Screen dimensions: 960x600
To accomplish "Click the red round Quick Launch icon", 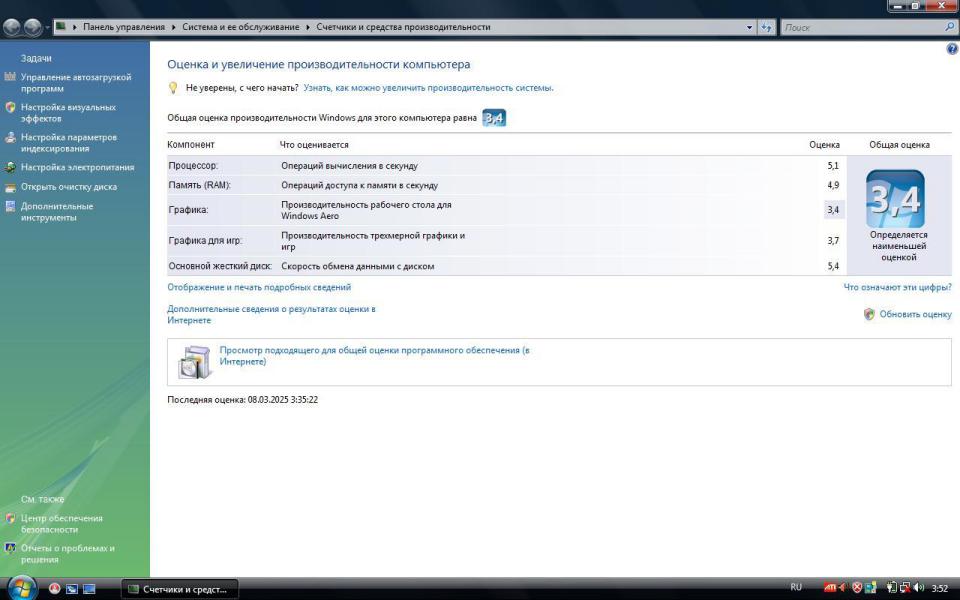I will coord(54,589).
